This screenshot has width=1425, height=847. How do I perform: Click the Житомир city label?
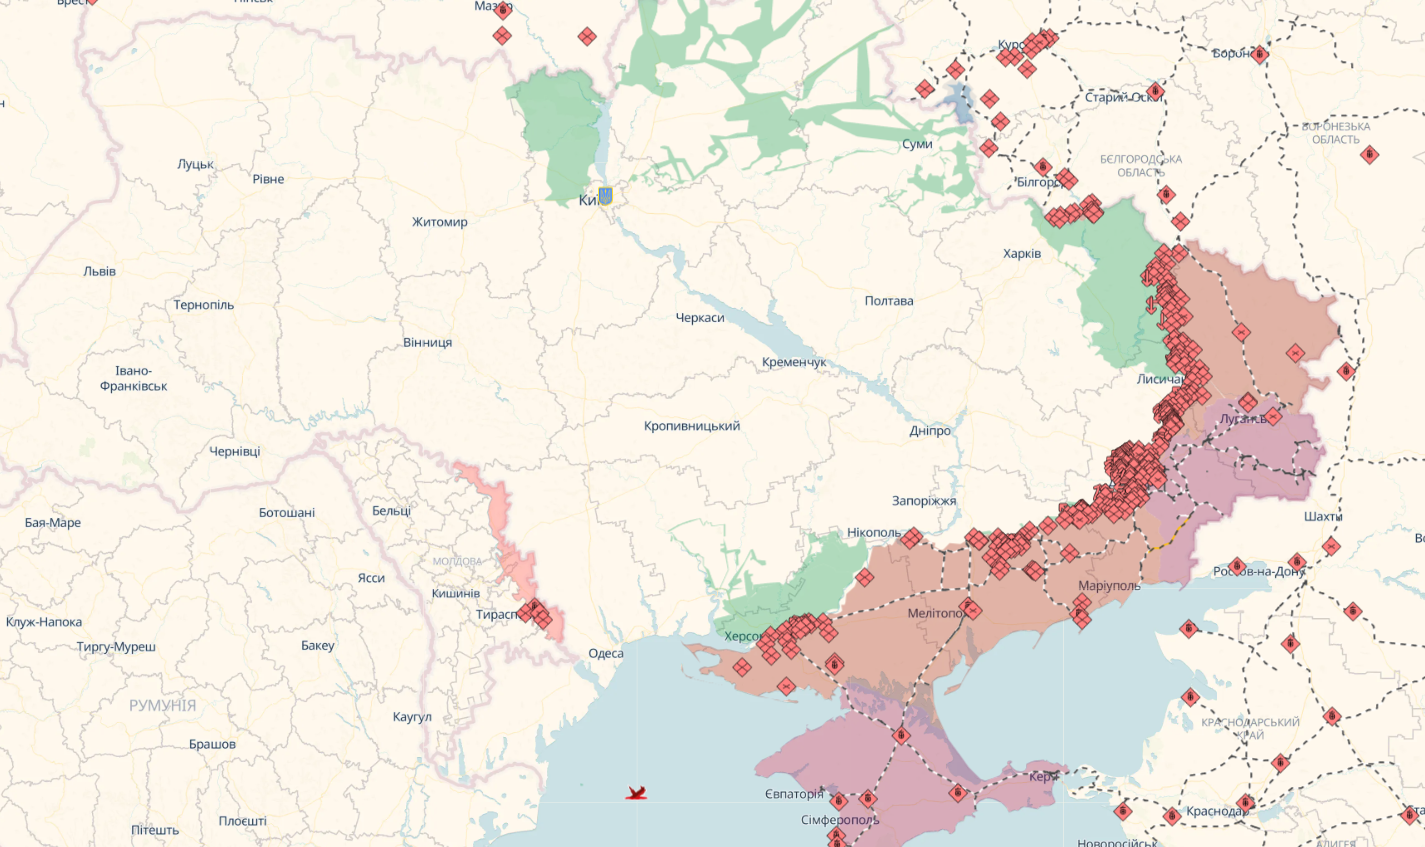(x=440, y=222)
